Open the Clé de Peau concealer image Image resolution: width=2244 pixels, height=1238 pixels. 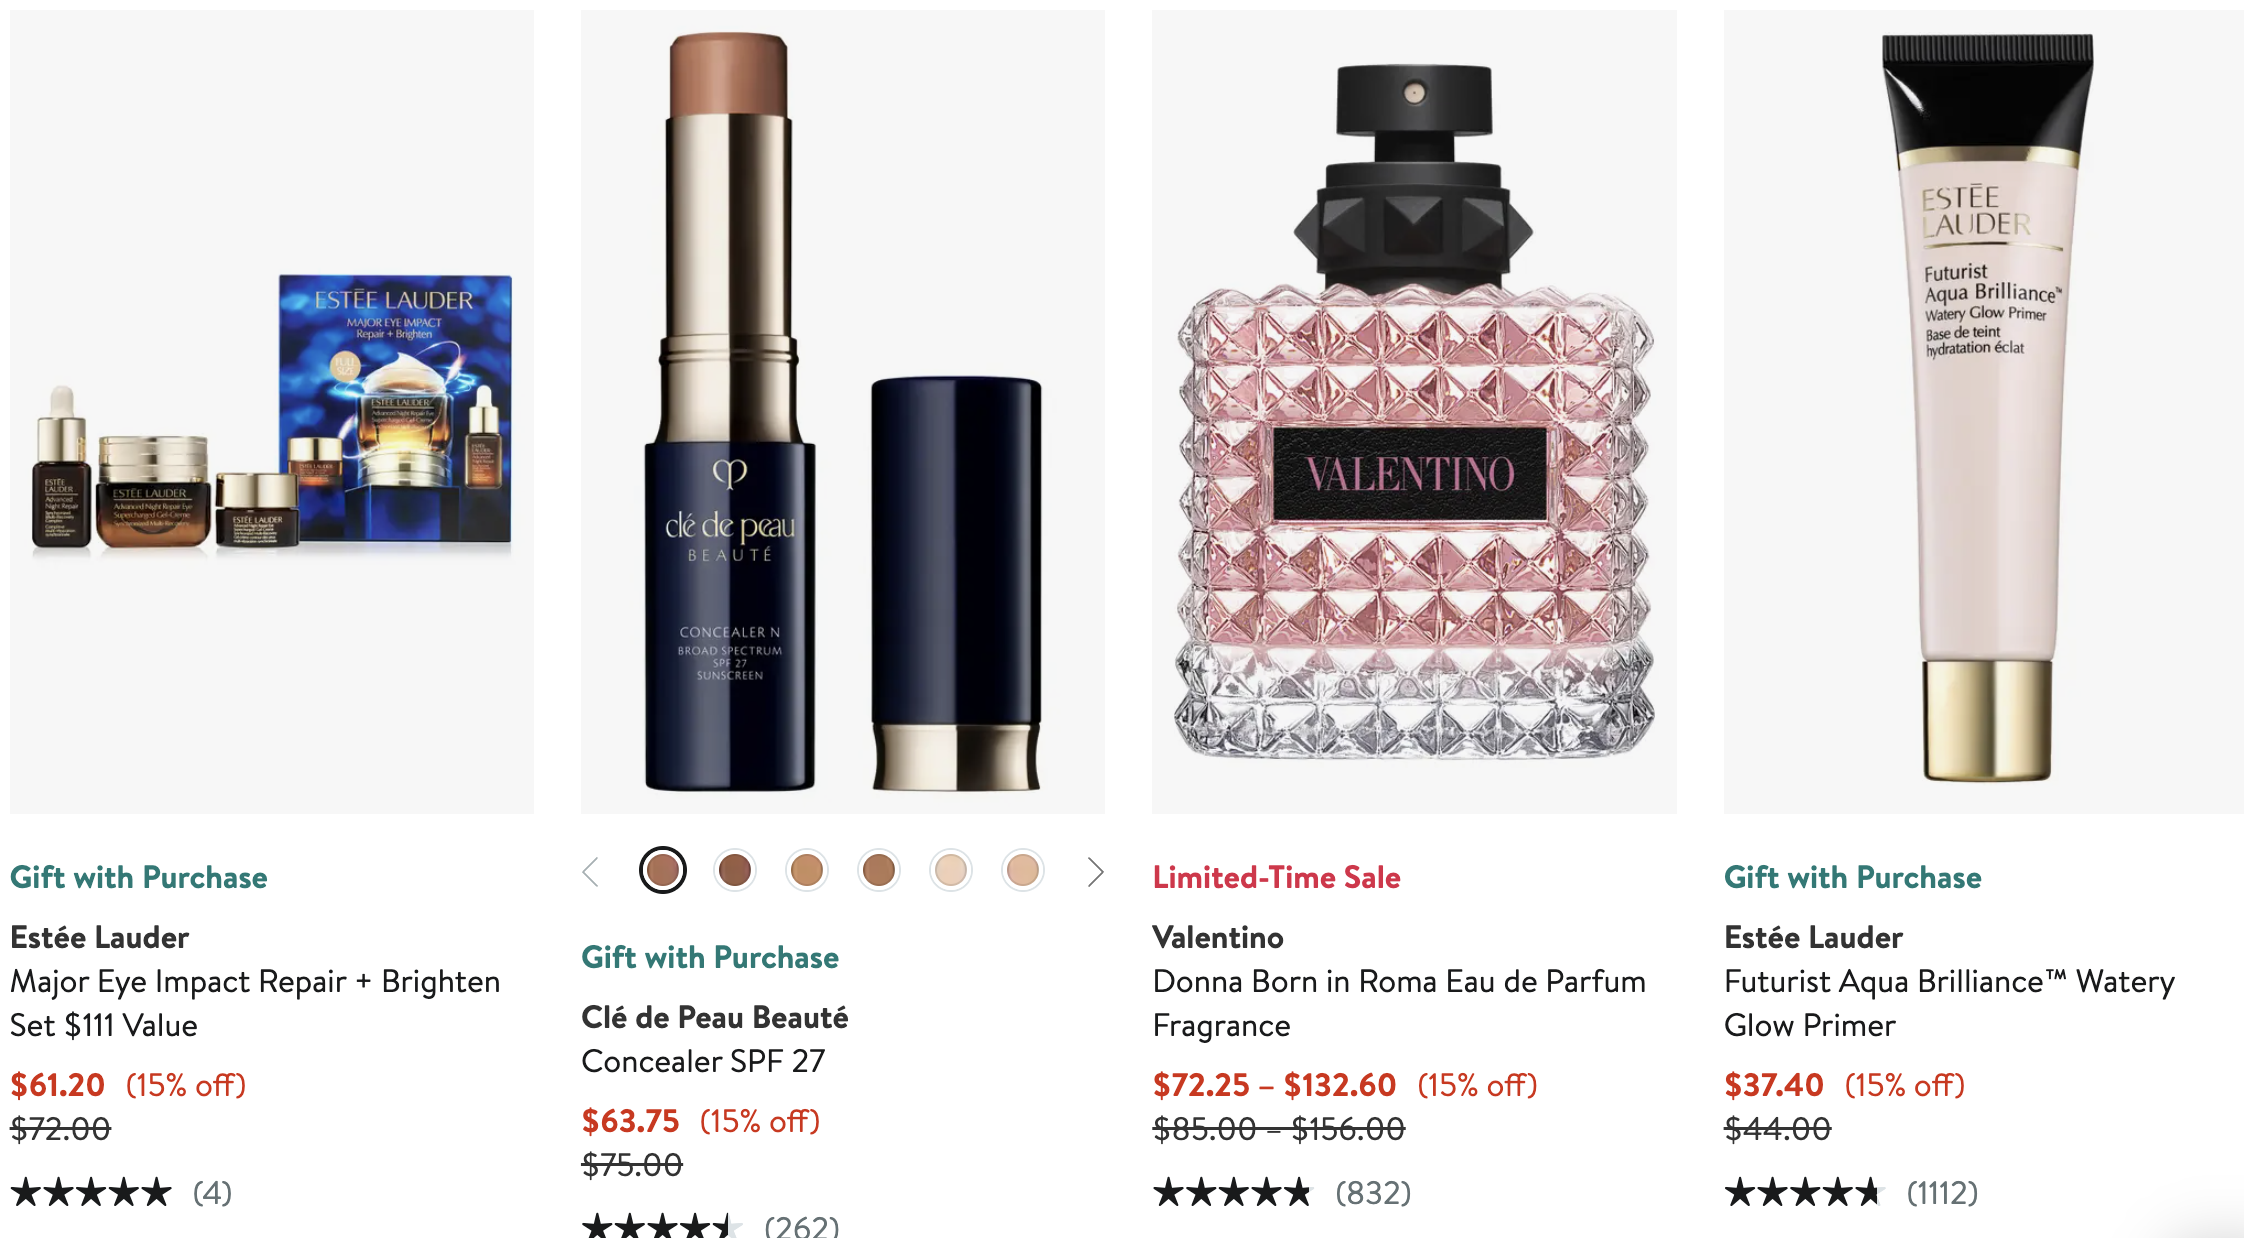point(843,412)
